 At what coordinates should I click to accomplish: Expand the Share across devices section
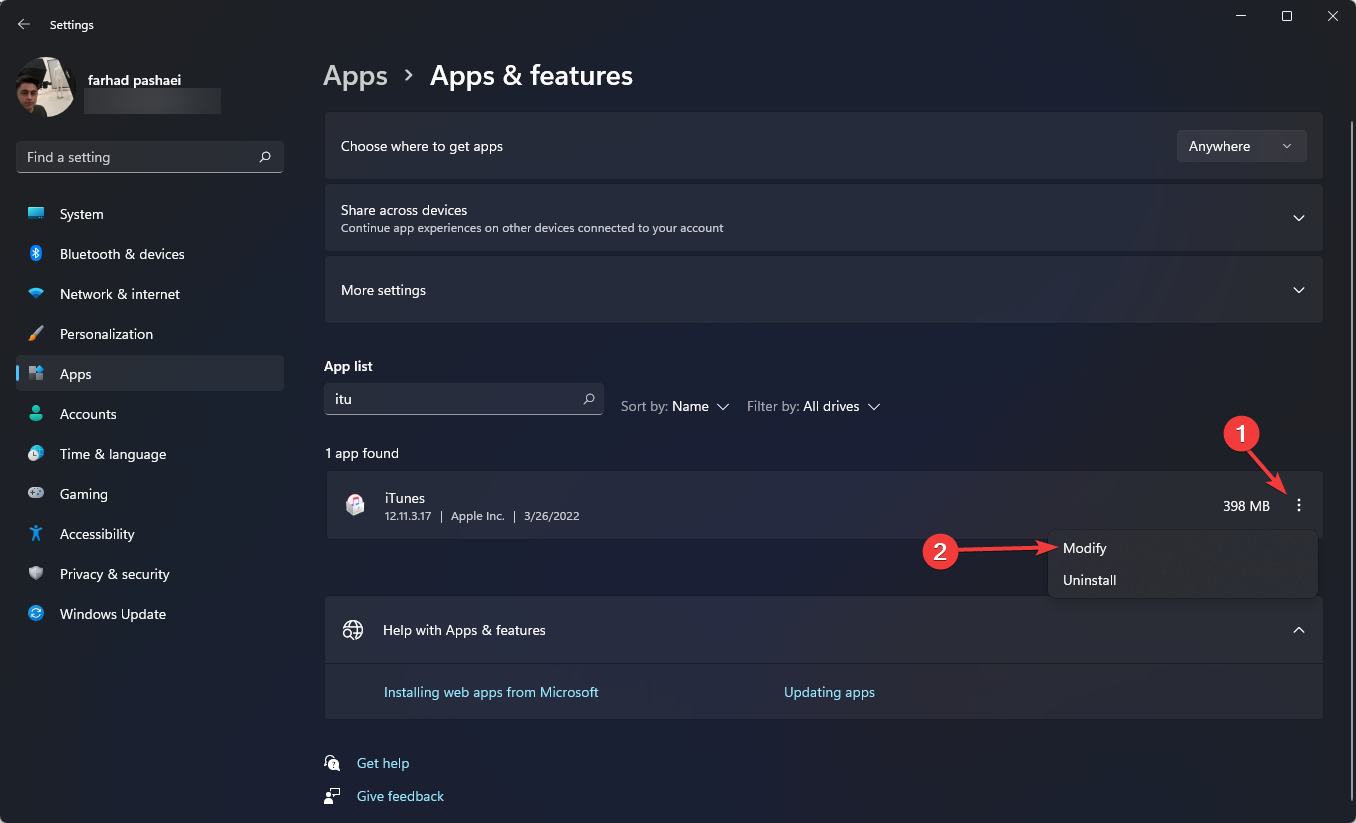point(1298,218)
